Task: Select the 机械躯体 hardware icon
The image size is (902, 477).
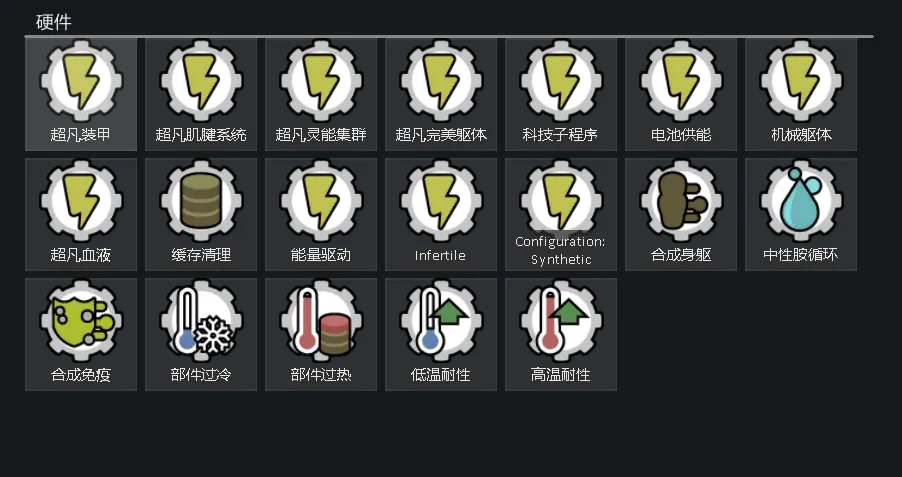Action: [801, 82]
